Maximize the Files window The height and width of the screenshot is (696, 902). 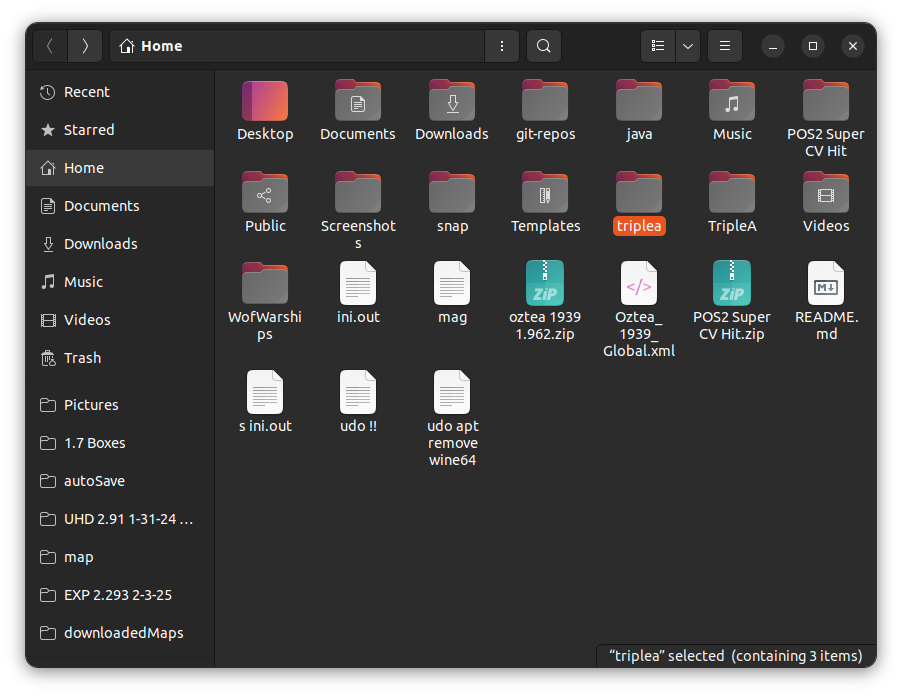point(813,46)
